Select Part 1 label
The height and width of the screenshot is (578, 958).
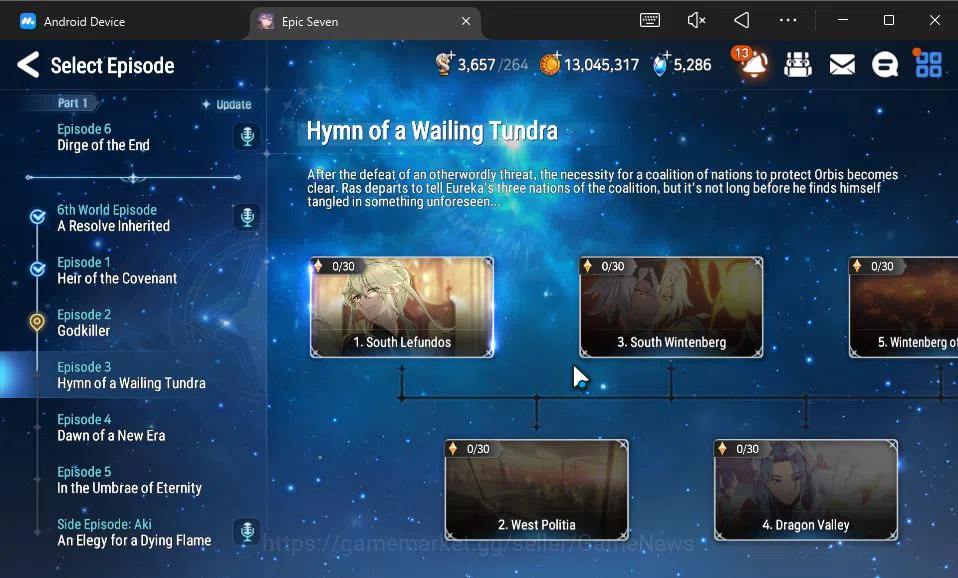click(x=73, y=103)
